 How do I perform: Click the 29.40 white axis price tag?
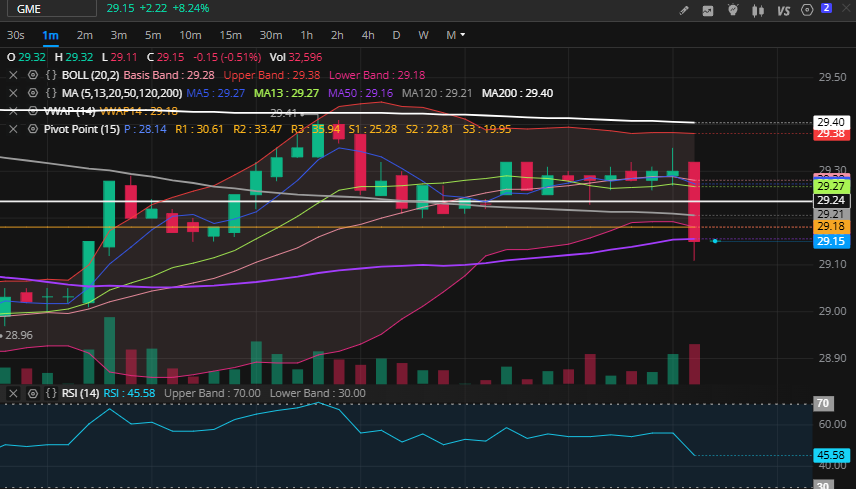tap(831, 122)
